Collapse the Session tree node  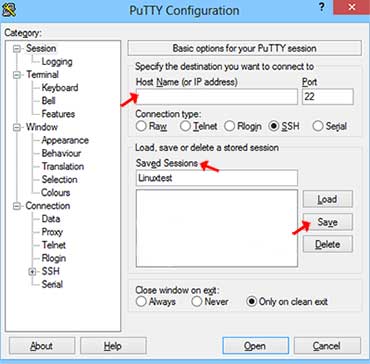[17, 49]
